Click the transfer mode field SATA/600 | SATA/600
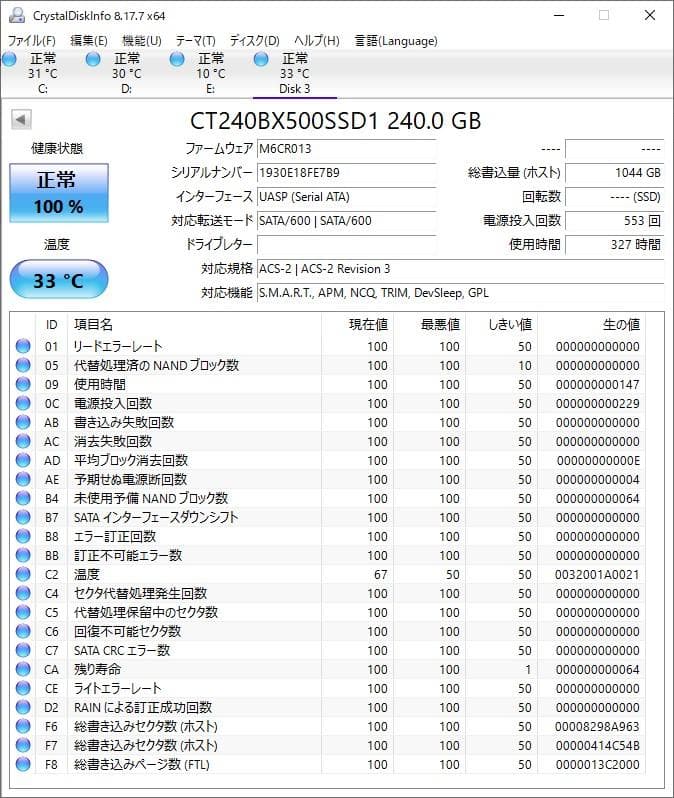This screenshot has height=798, width=674. (346, 221)
